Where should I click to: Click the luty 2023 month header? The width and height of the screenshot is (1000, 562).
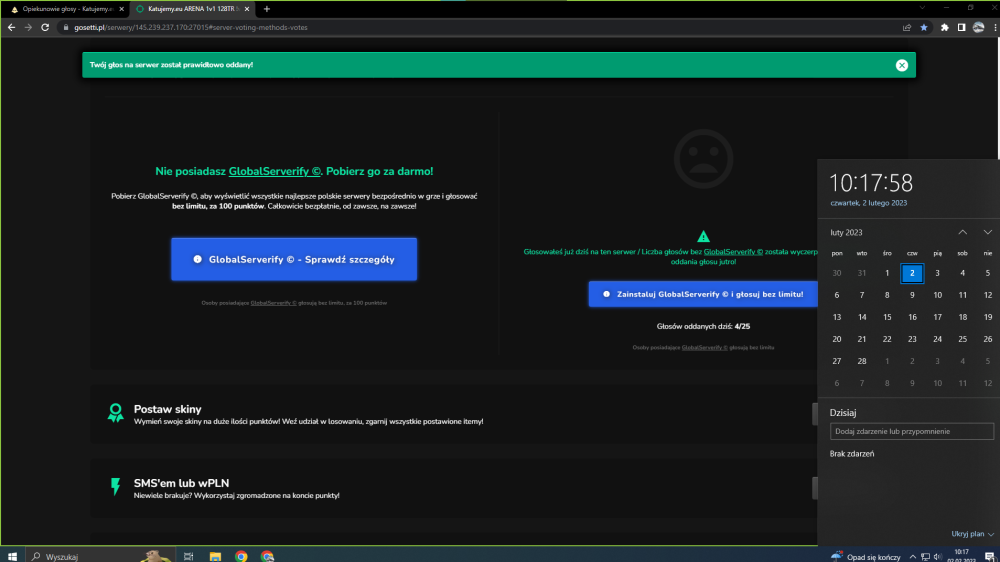[846, 232]
